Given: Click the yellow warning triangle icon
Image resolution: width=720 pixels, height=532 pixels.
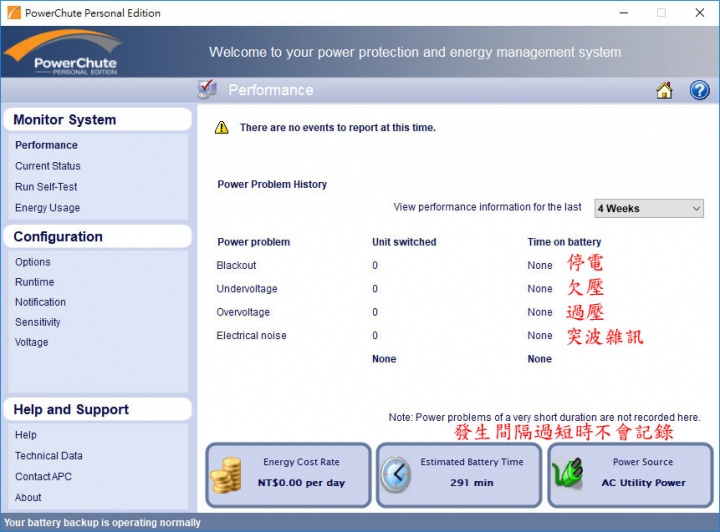Looking at the screenshot, I should pos(222,128).
